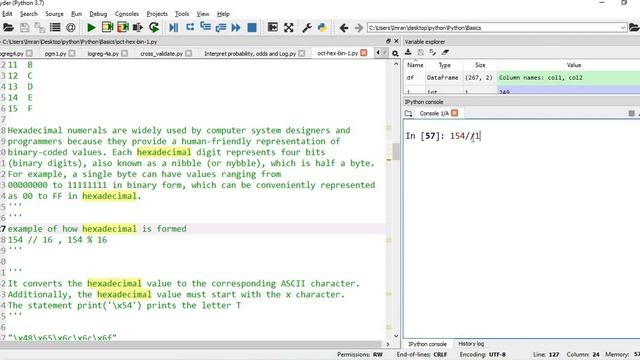The height and width of the screenshot is (360, 640).
Task: Open the Run menu
Action: tap(76, 14)
